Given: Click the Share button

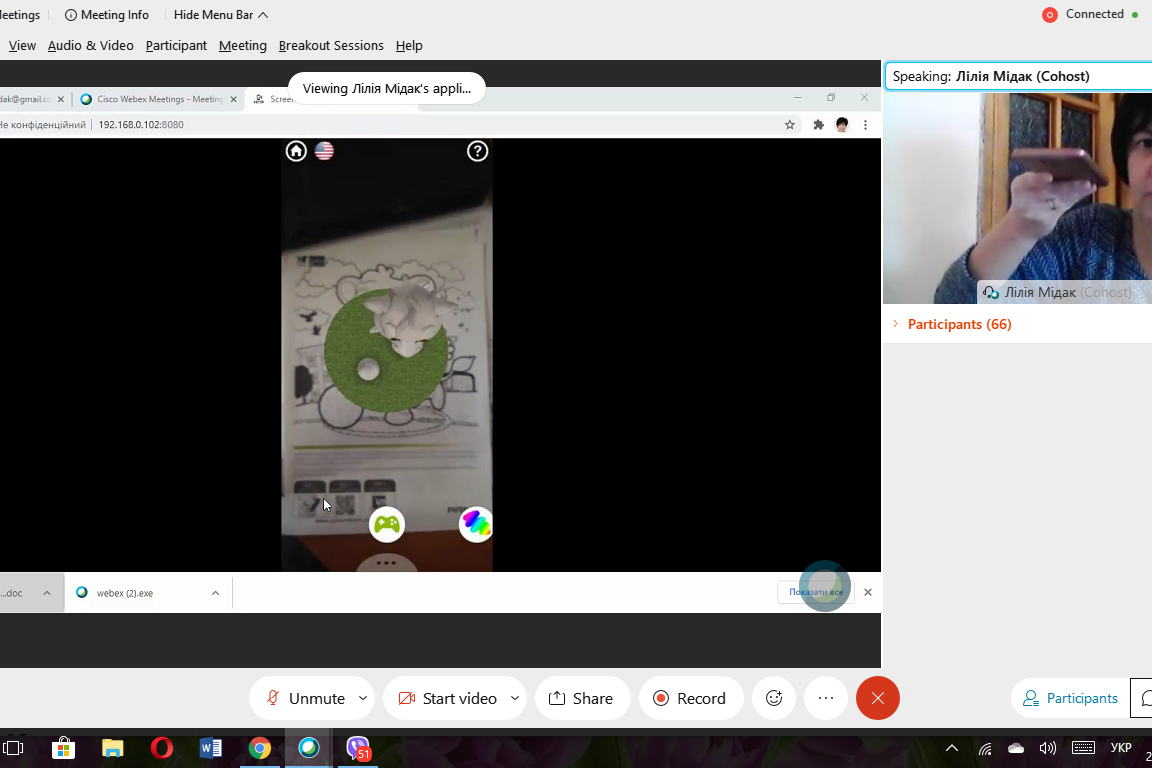Looking at the screenshot, I should [582, 698].
